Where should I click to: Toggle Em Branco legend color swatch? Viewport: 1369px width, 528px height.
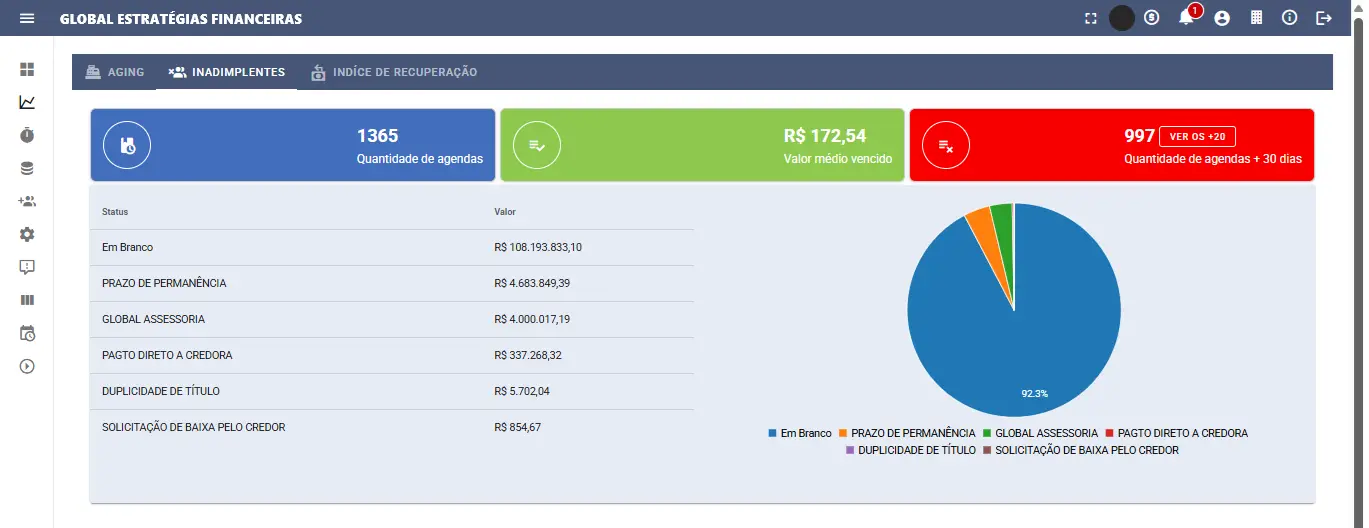(772, 433)
